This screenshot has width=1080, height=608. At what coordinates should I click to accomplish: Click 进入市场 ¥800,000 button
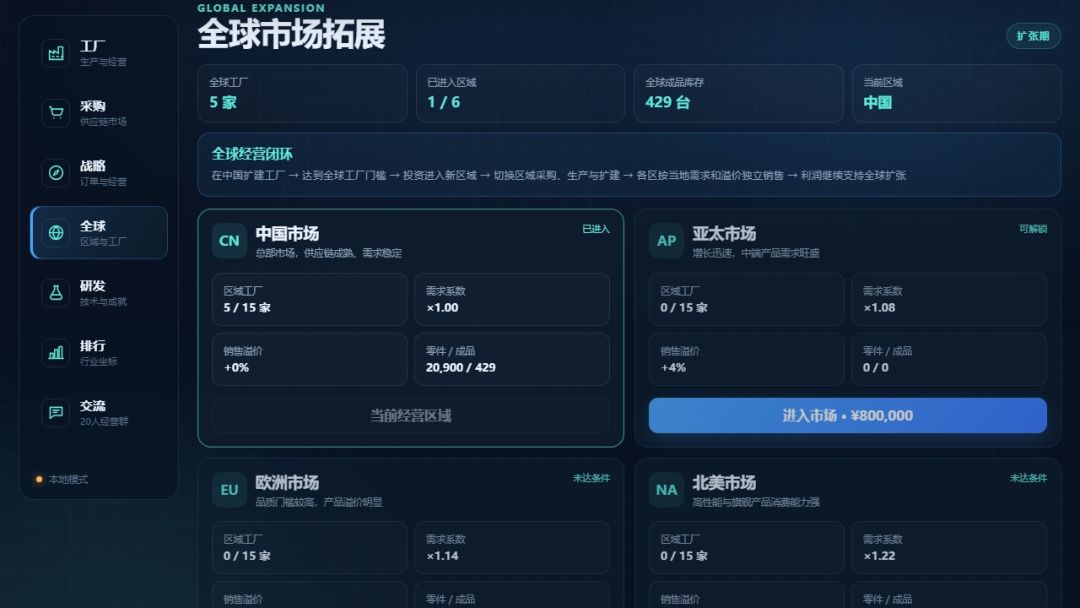(x=847, y=415)
